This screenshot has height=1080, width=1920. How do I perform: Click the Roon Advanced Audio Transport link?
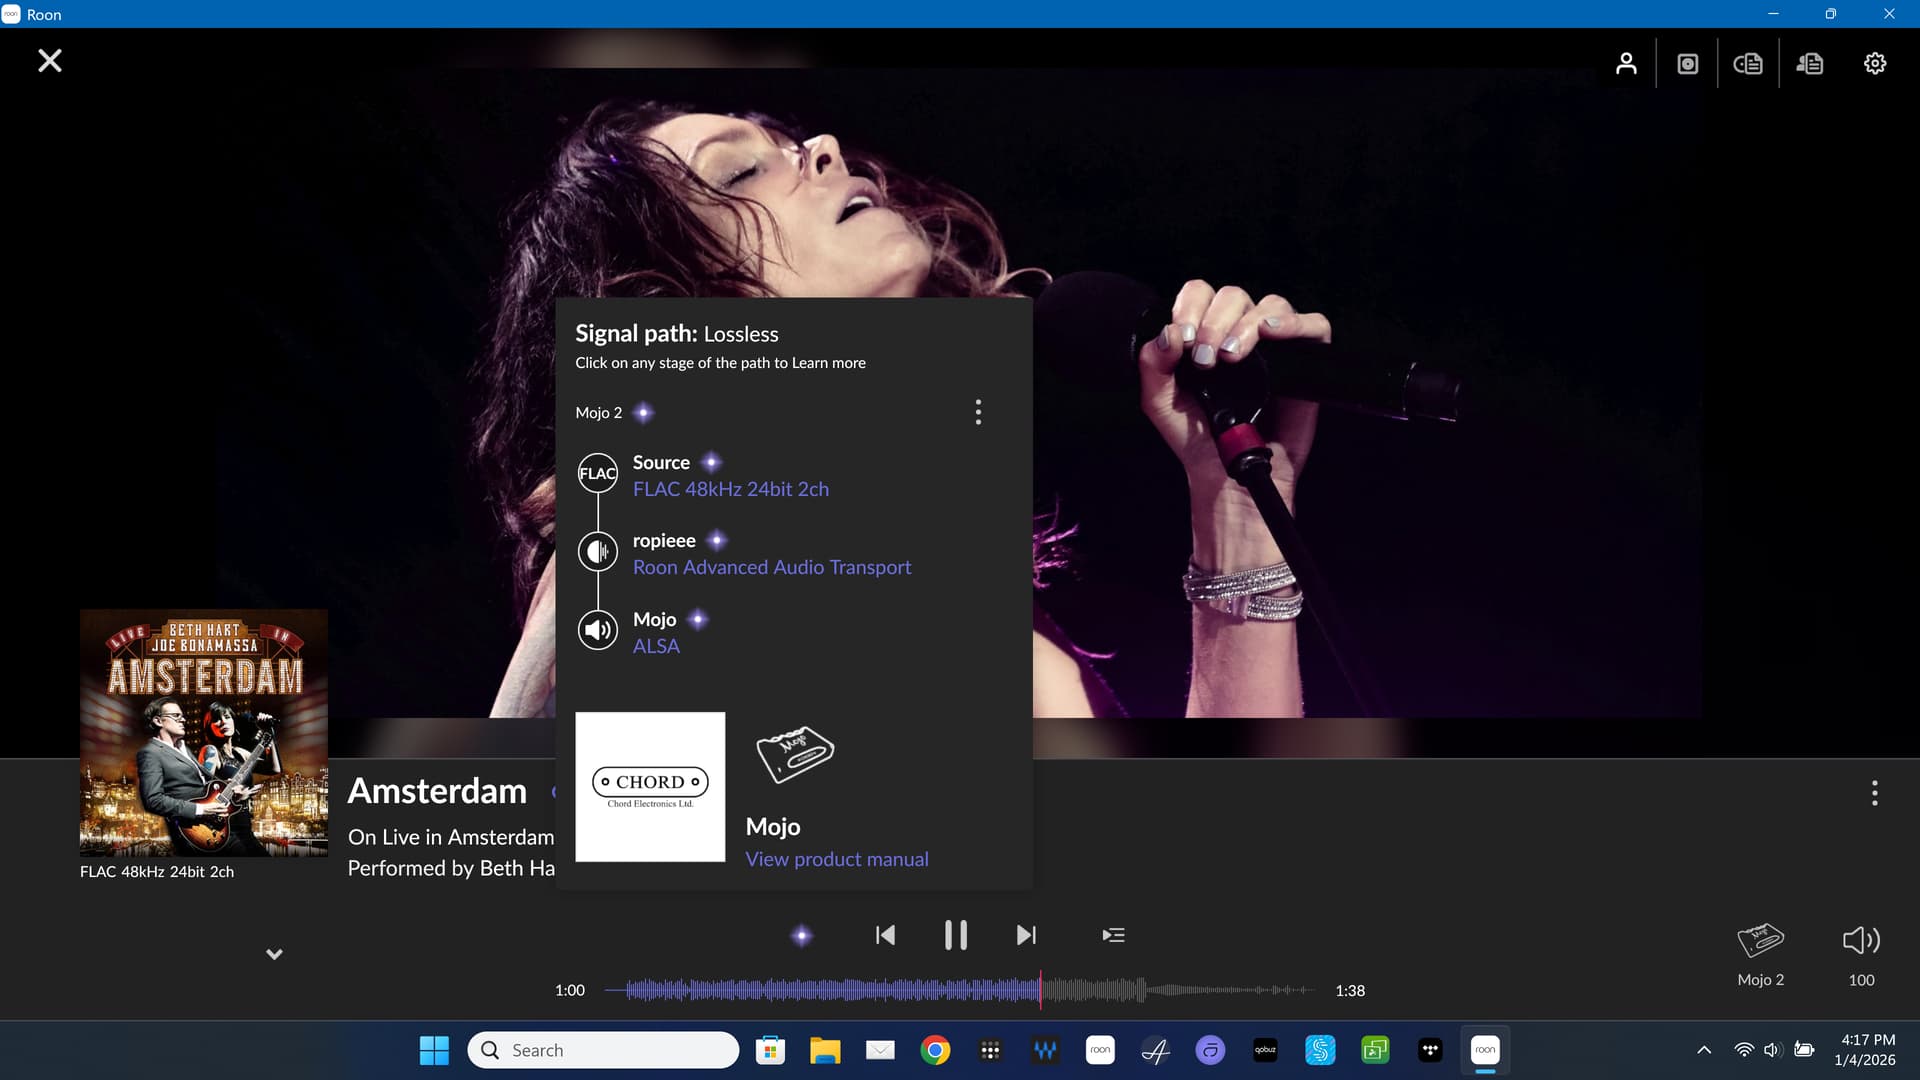(771, 567)
